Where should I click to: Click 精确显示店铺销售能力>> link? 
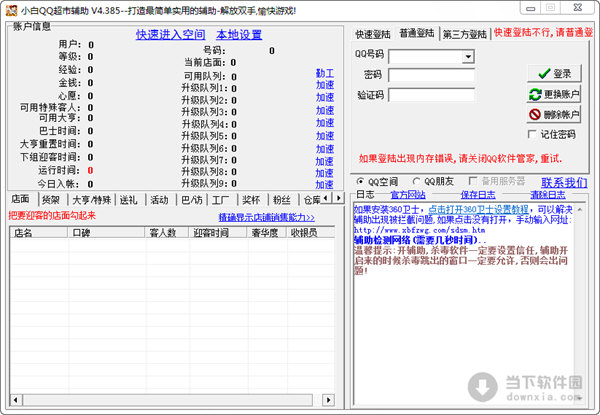(x=266, y=217)
